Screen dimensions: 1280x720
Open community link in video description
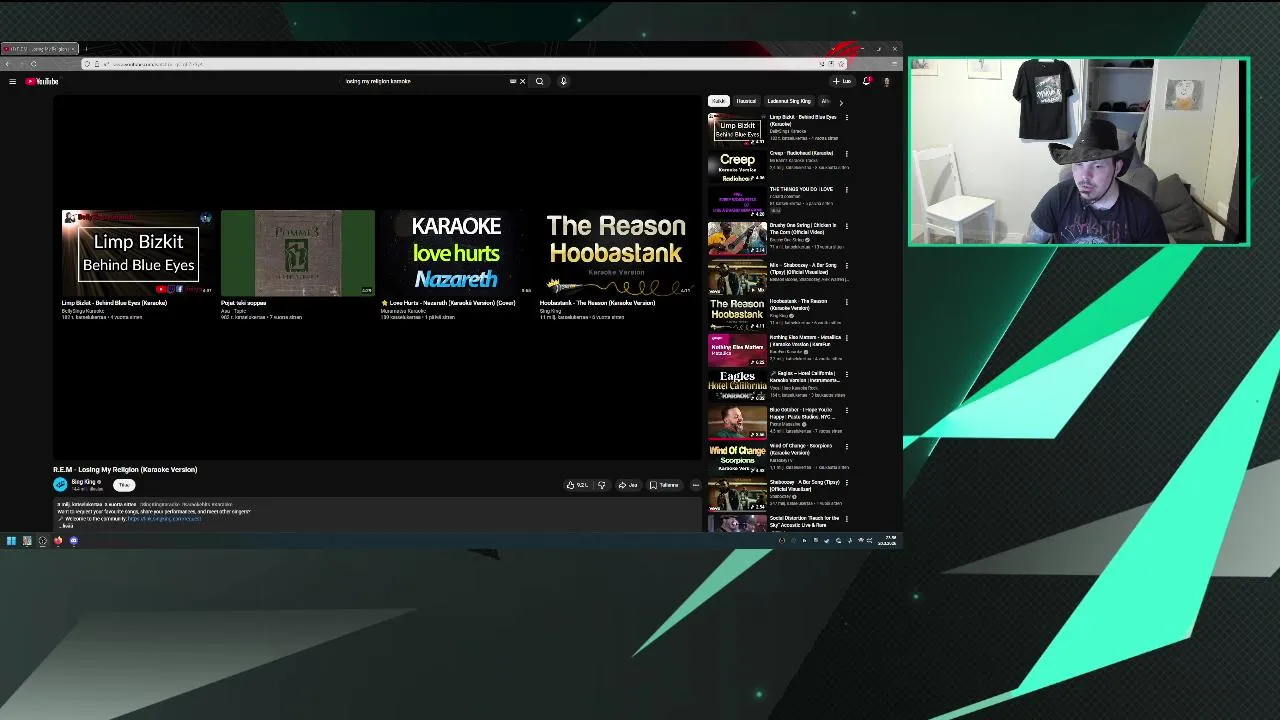pyautogui.click(x=164, y=518)
